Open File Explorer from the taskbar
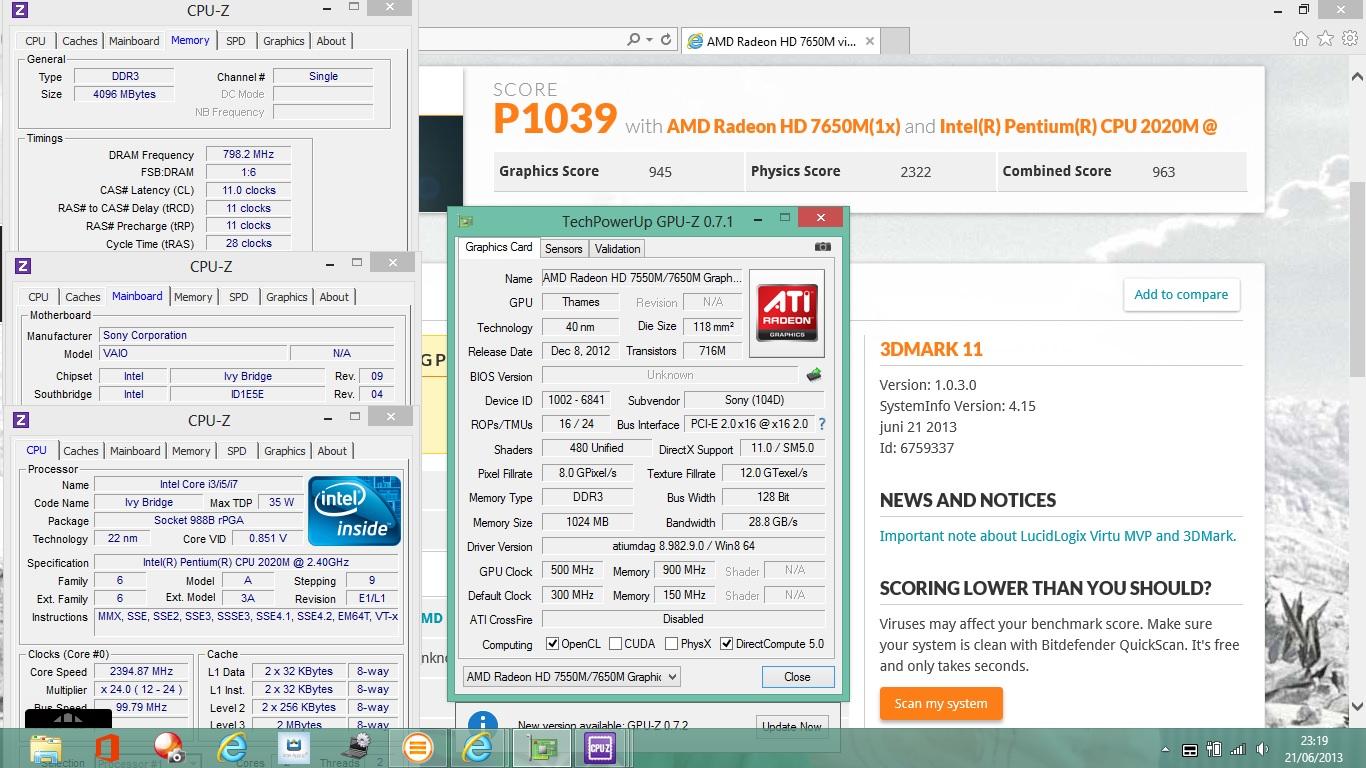The image size is (1366, 768). point(46,748)
